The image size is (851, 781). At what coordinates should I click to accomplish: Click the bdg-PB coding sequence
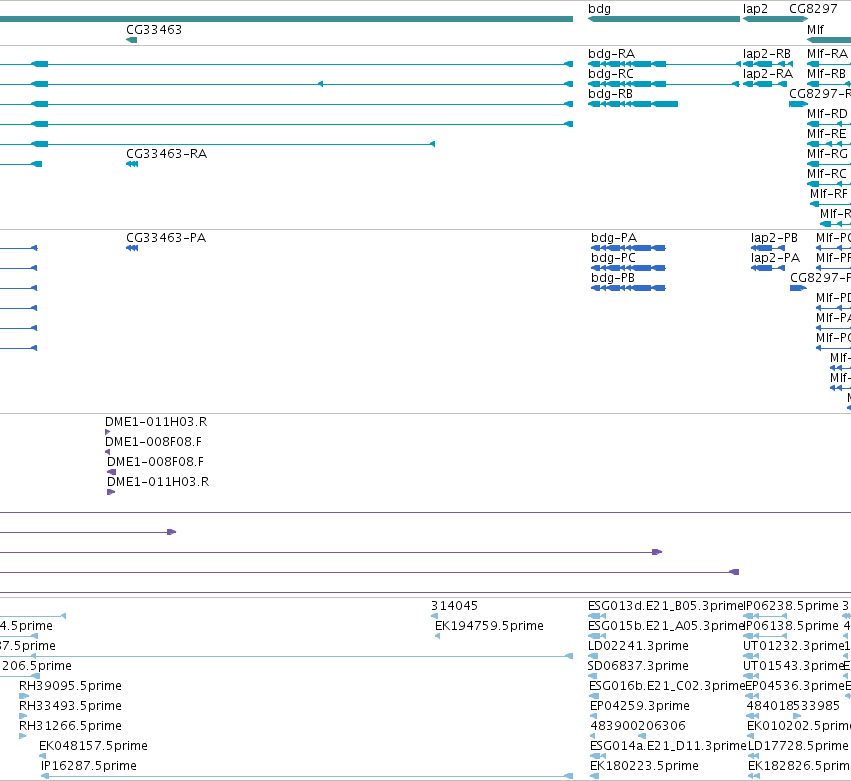pos(628,288)
